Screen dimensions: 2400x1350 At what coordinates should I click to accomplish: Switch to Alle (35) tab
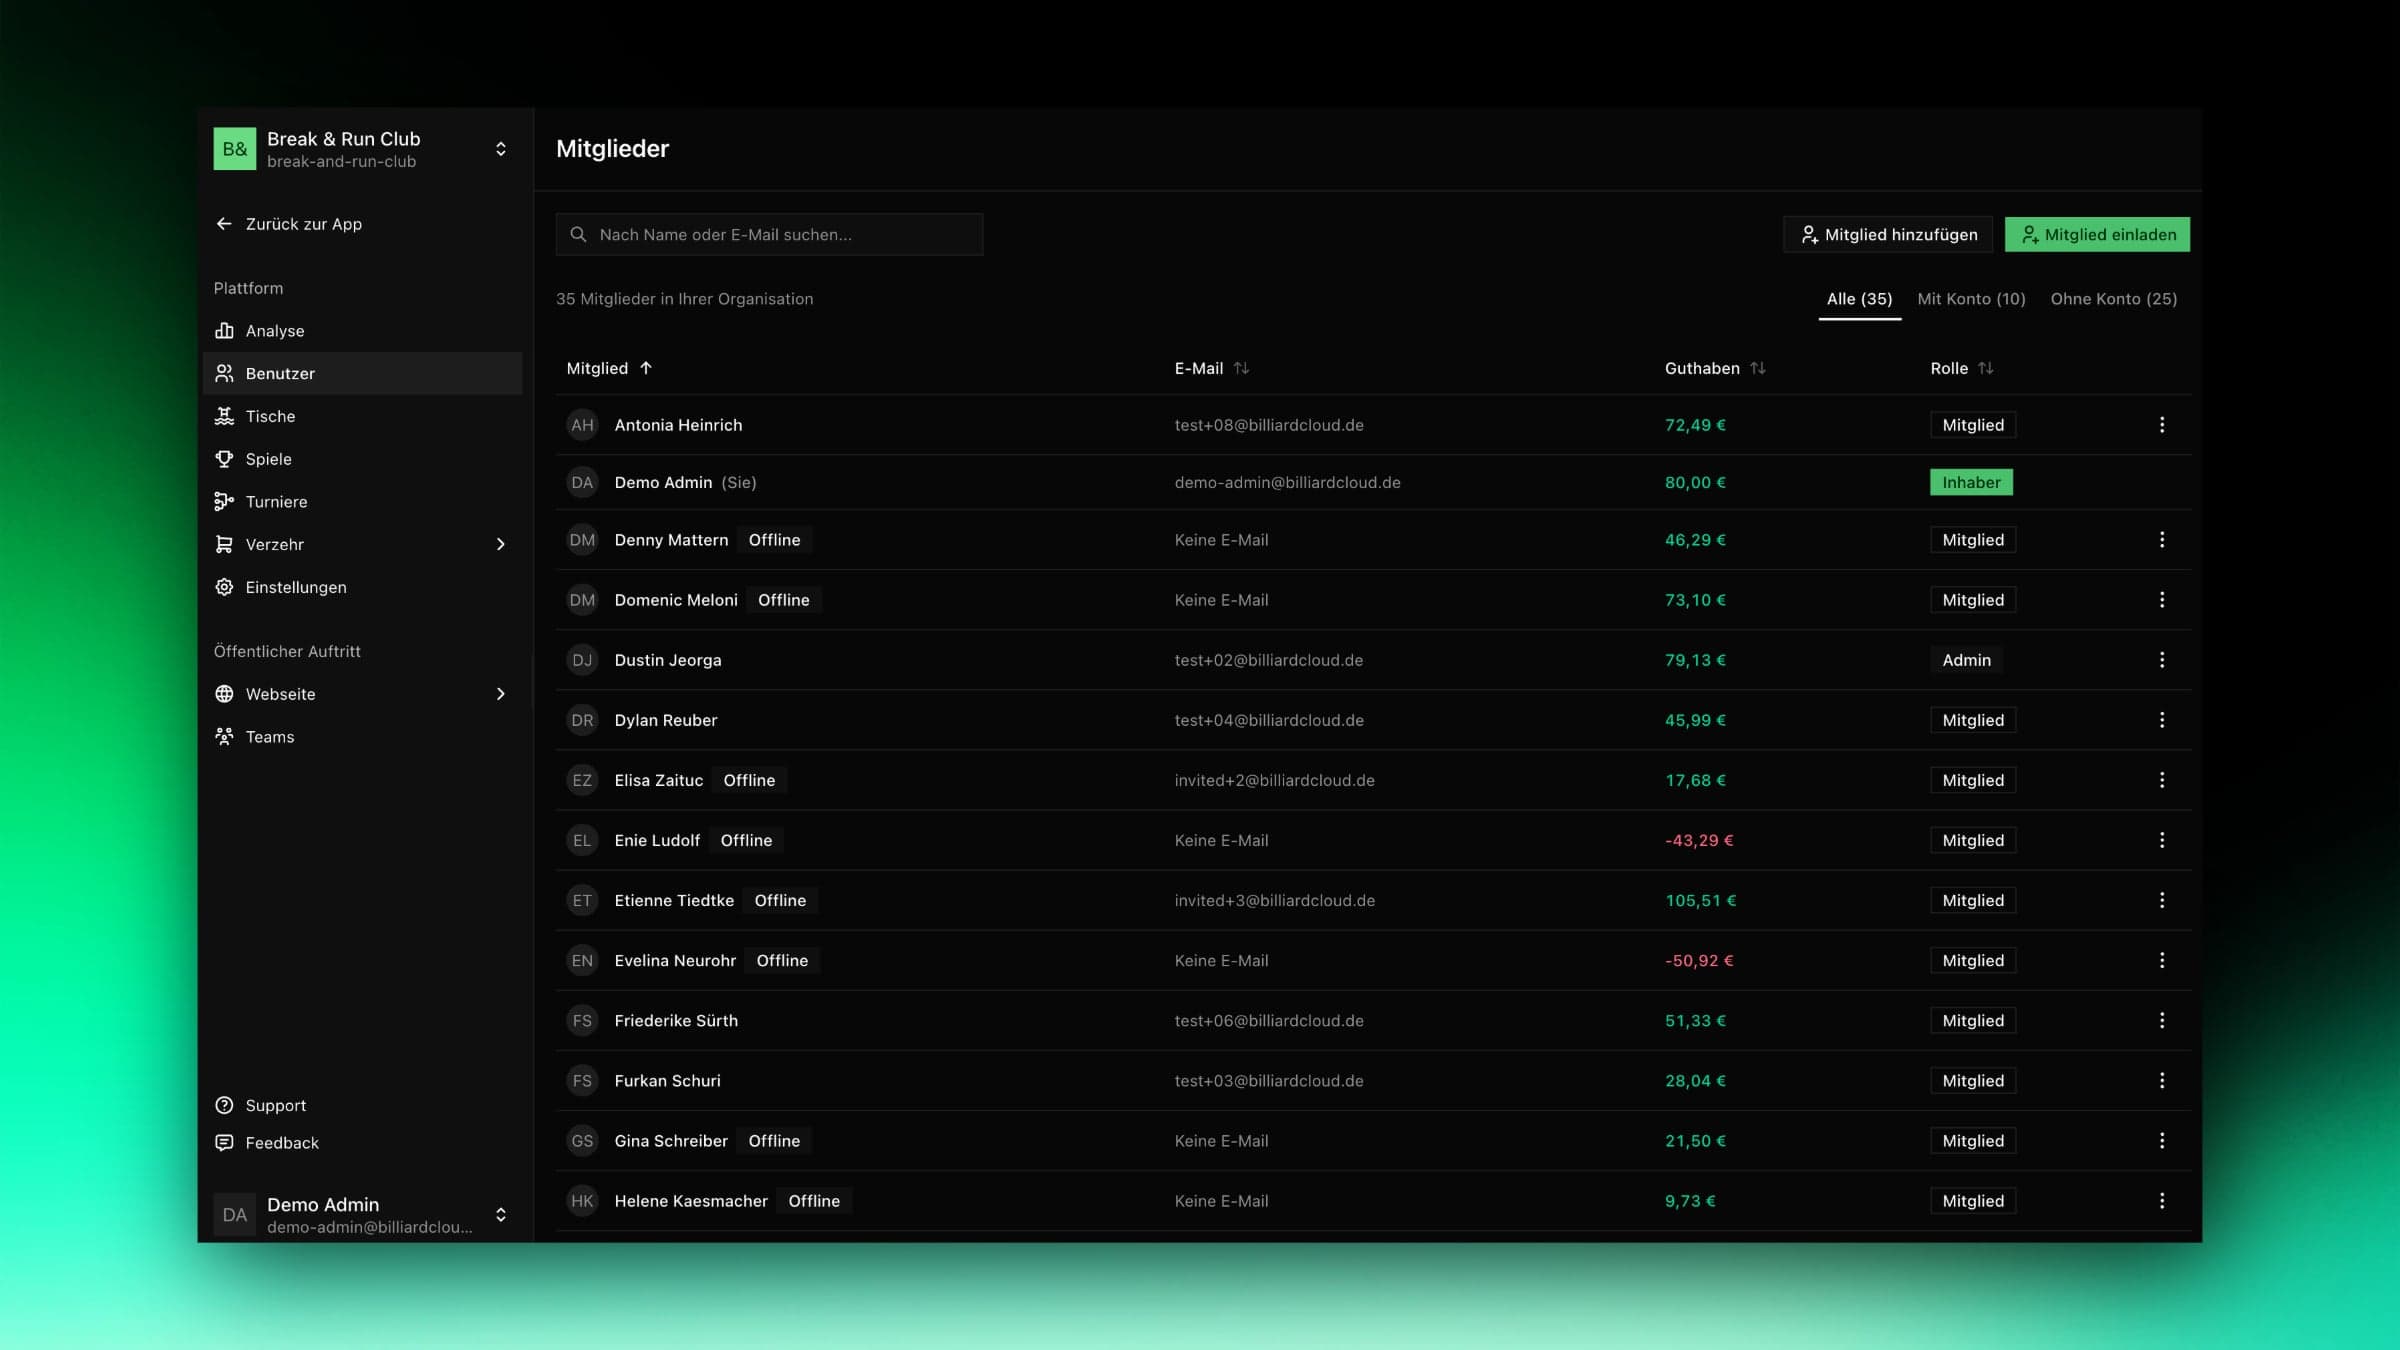1859,299
